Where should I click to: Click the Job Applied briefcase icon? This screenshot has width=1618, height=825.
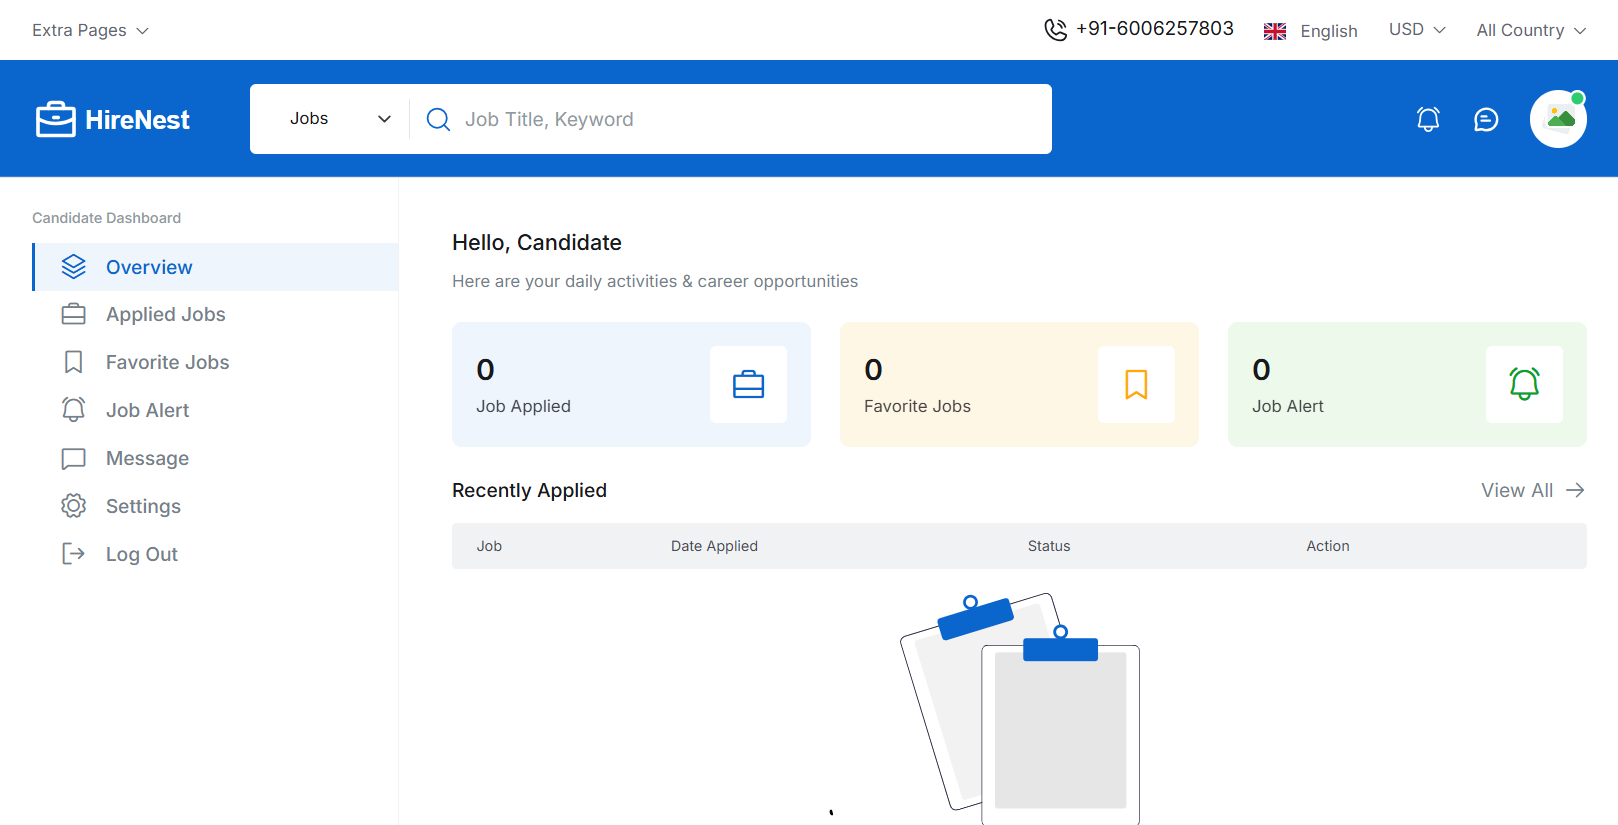coord(748,385)
